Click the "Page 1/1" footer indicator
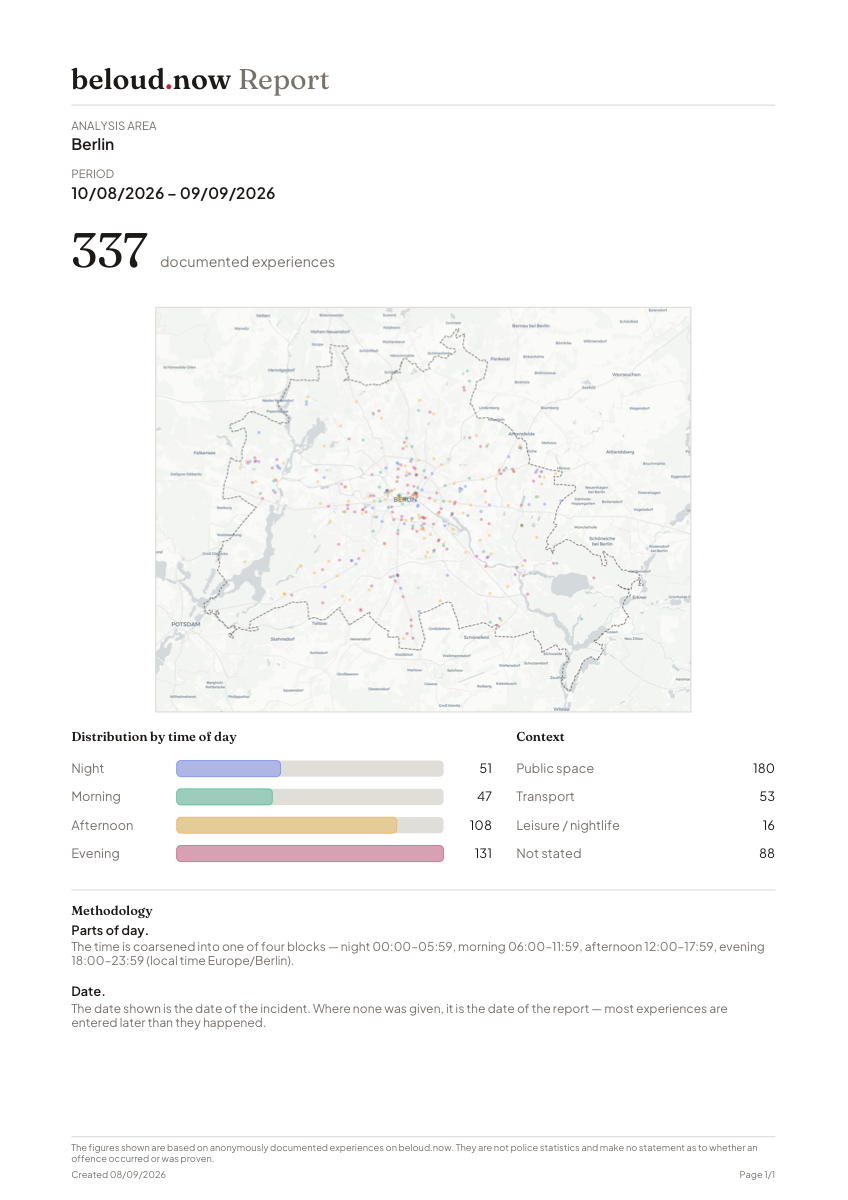Screen dimensions: 848x1200 coord(757,1175)
